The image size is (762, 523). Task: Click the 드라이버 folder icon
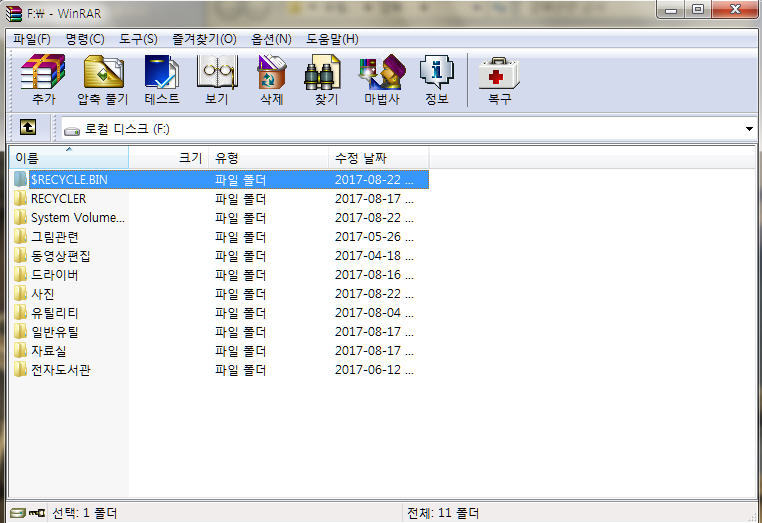(x=20, y=275)
